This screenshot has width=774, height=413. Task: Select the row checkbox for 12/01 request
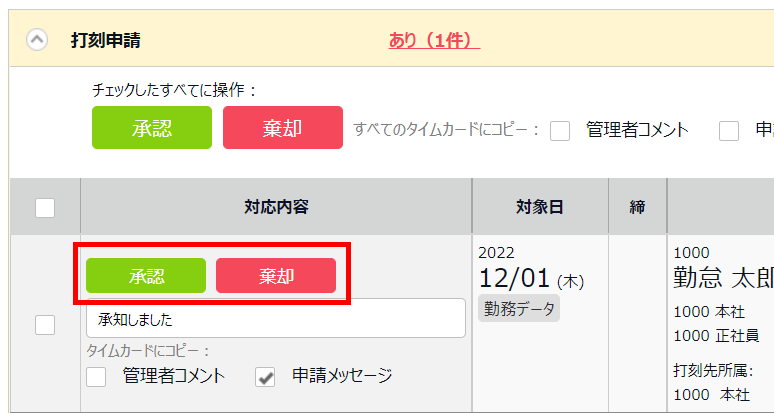click(45, 324)
